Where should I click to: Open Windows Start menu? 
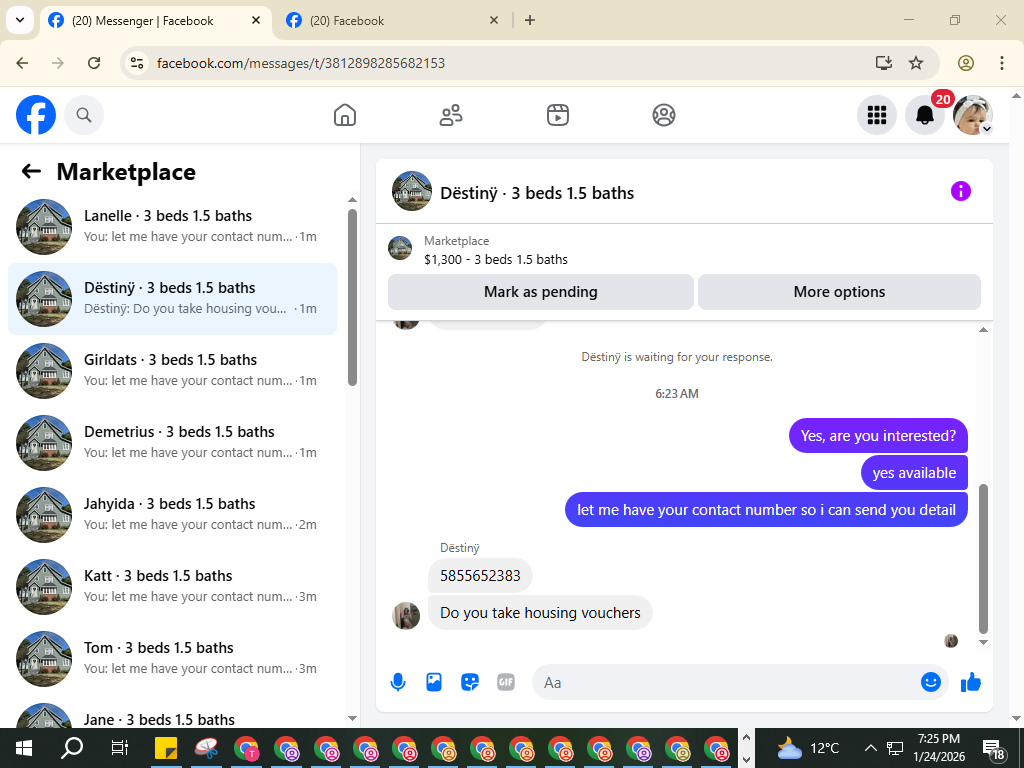coord(24,748)
